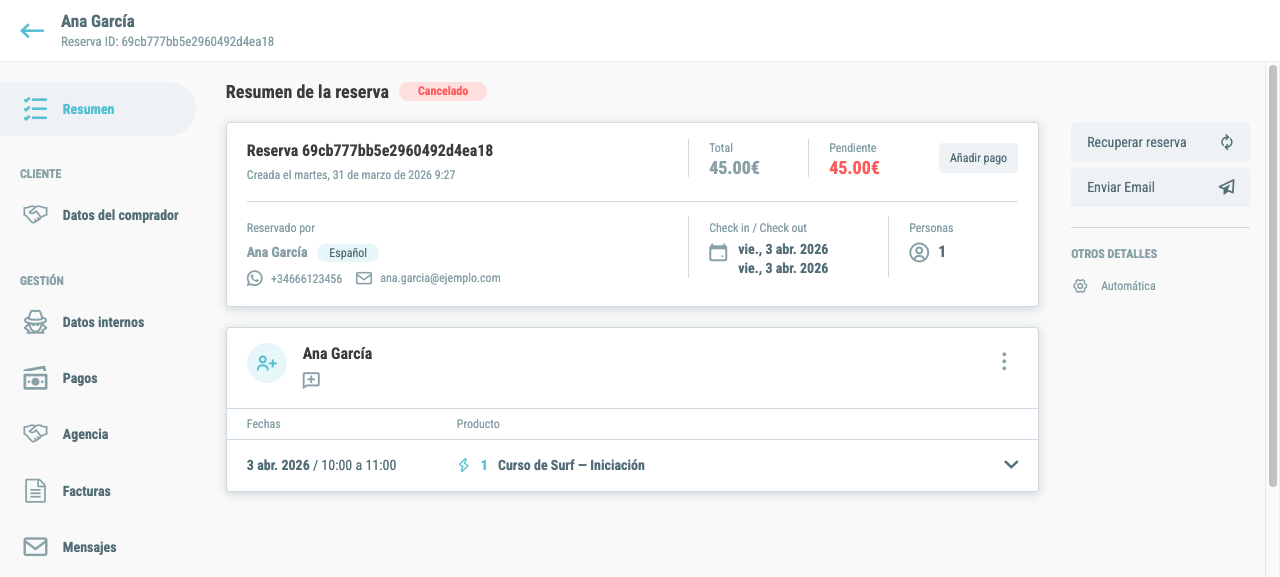Click the calendar icon by check-in dates

pos(718,252)
